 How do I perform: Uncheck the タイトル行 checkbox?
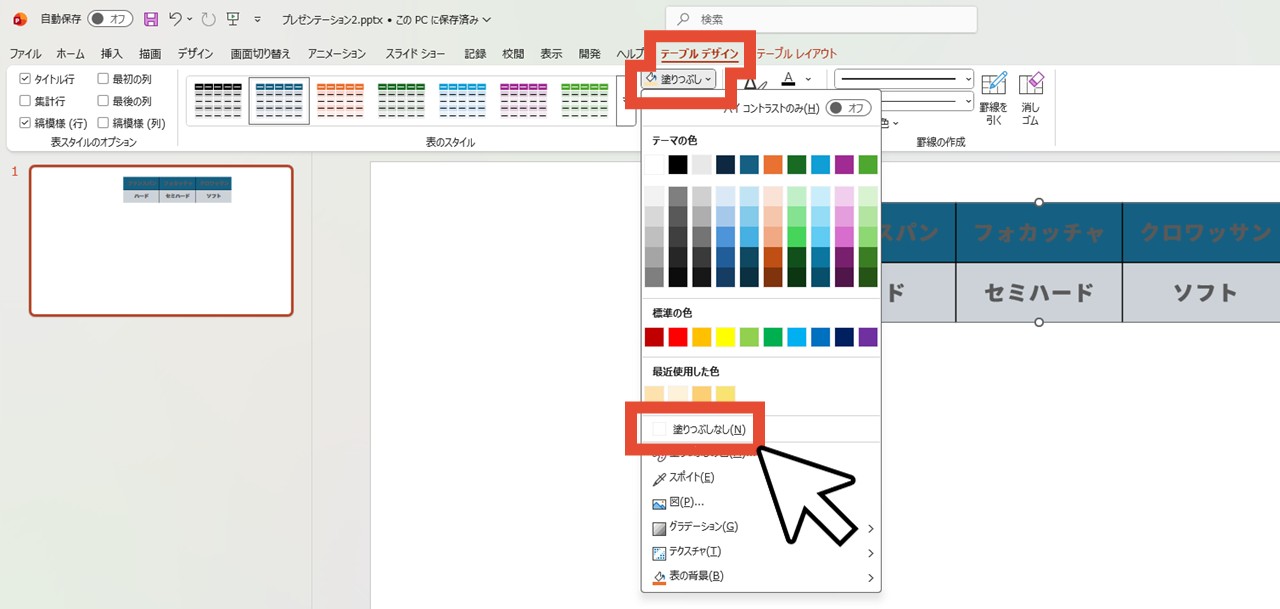pos(26,79)
